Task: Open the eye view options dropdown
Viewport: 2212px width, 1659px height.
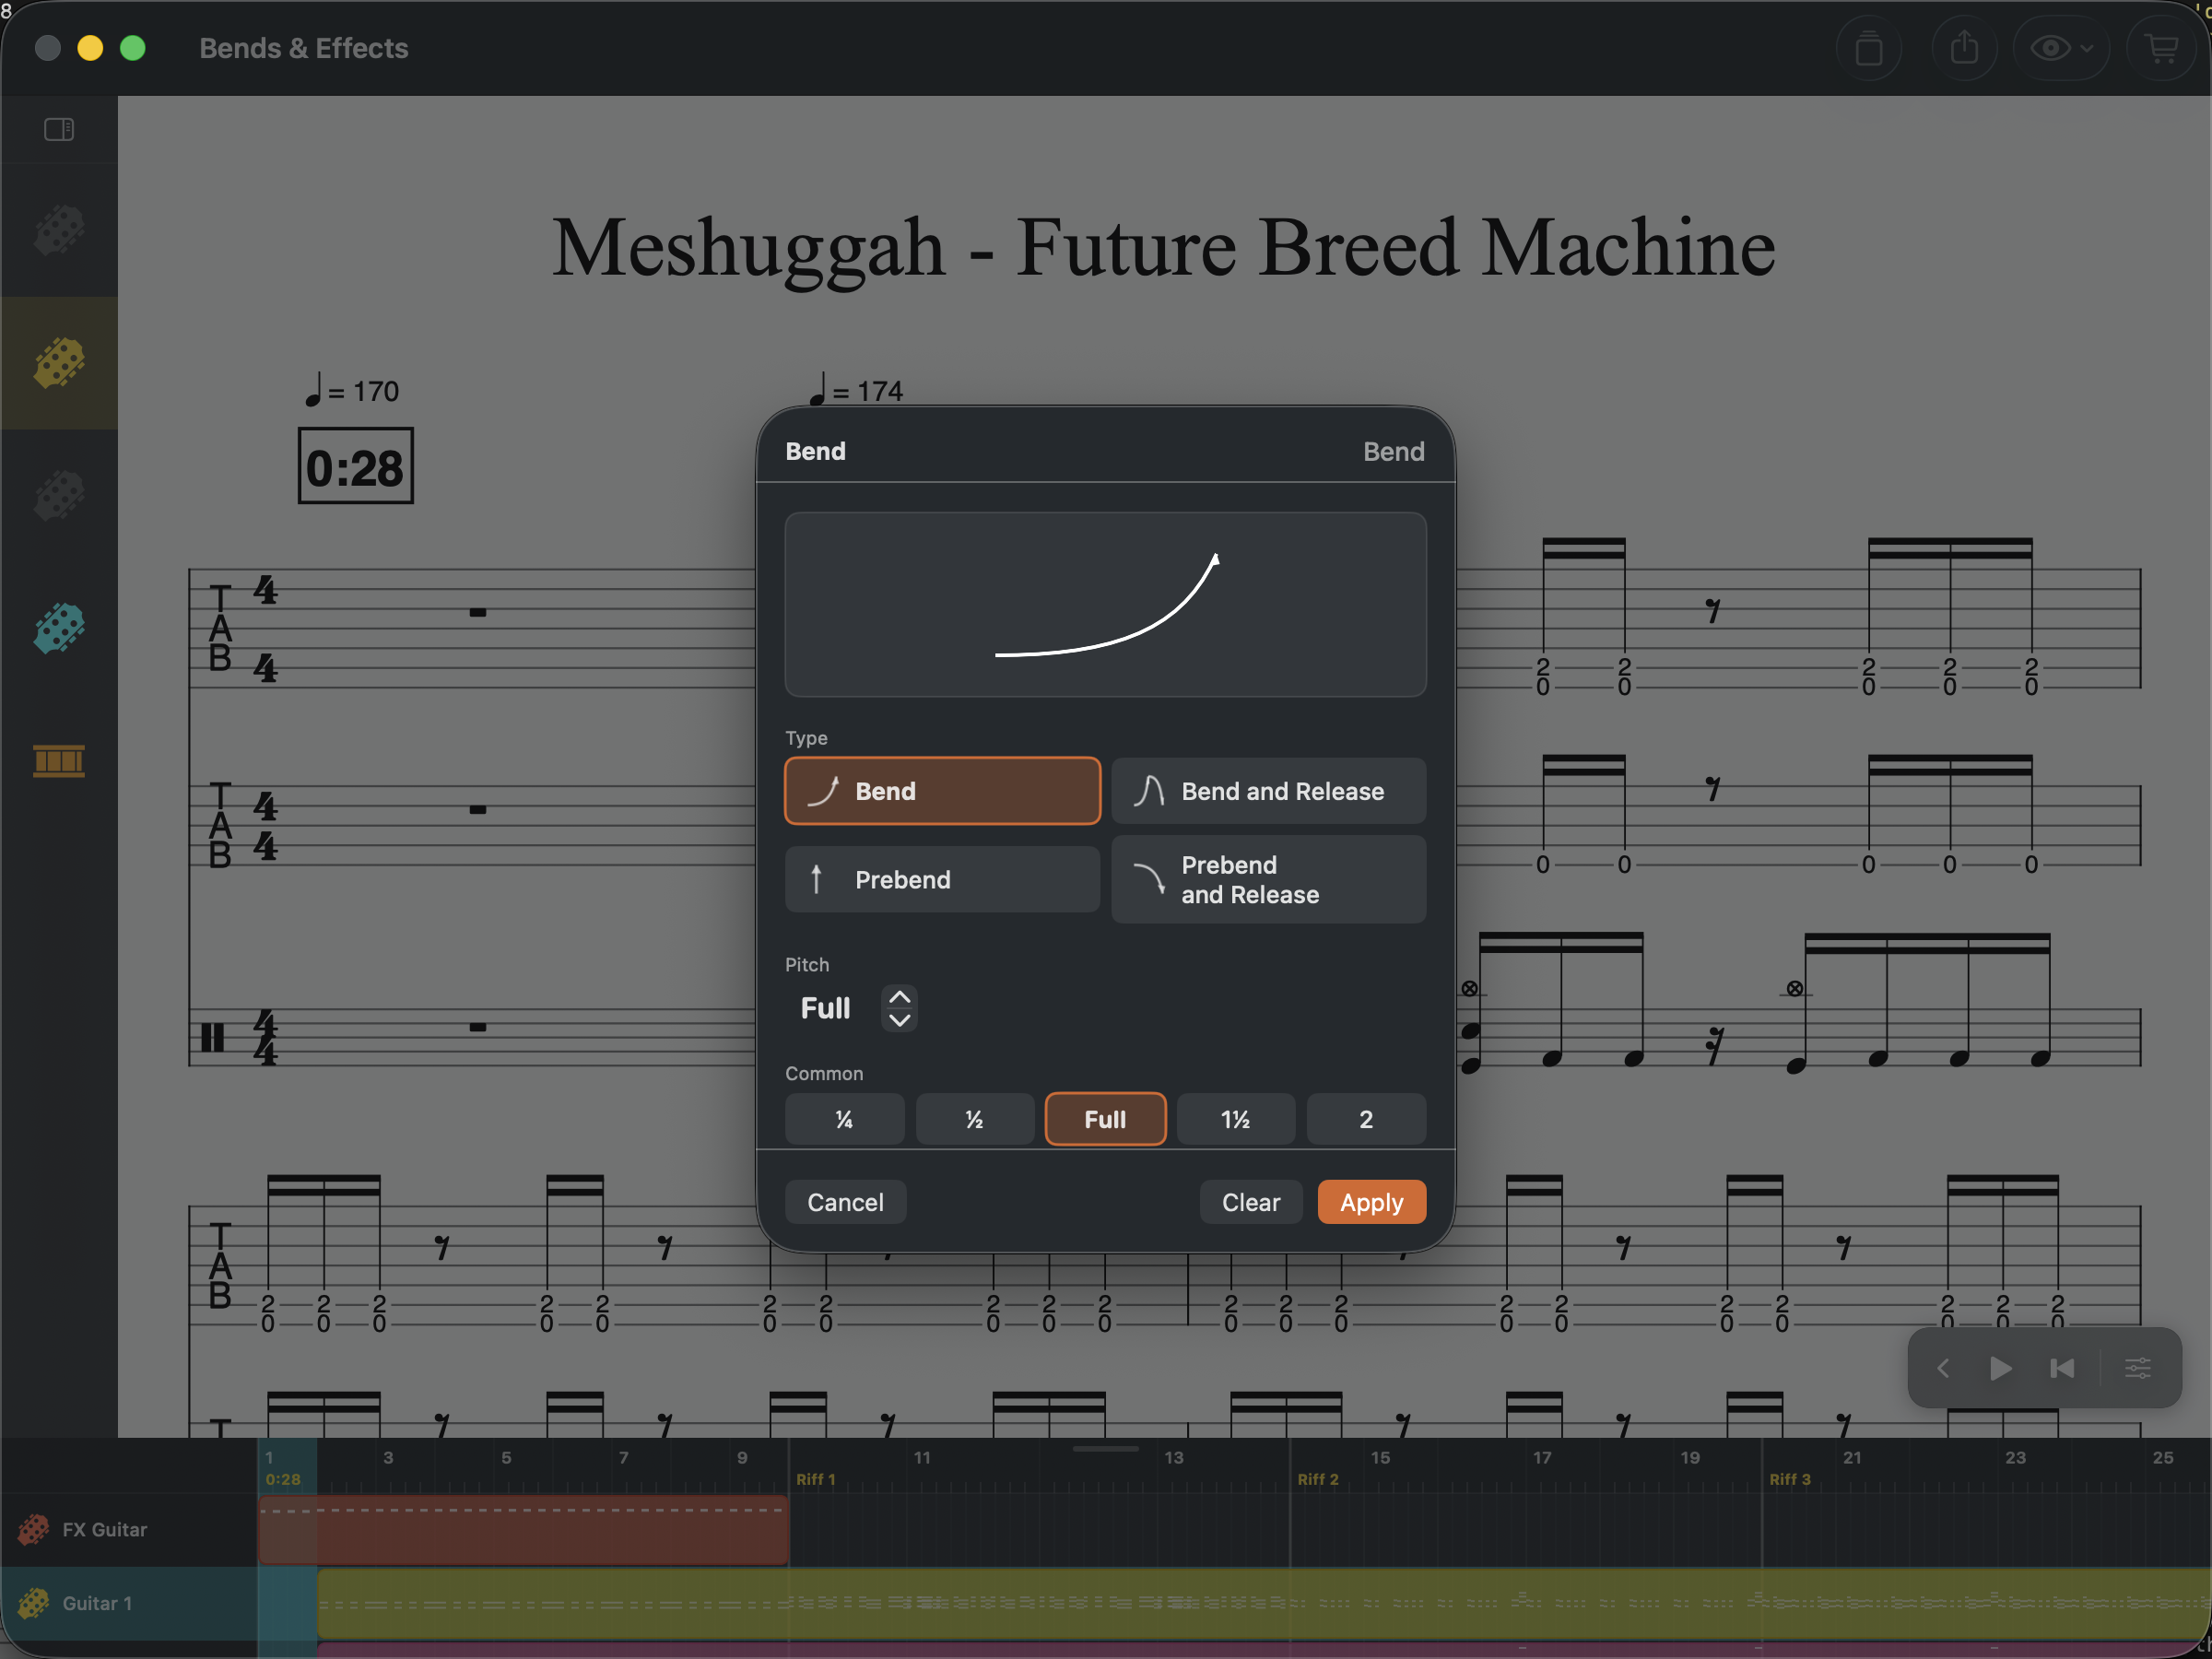Action: tap(2061, 48)
